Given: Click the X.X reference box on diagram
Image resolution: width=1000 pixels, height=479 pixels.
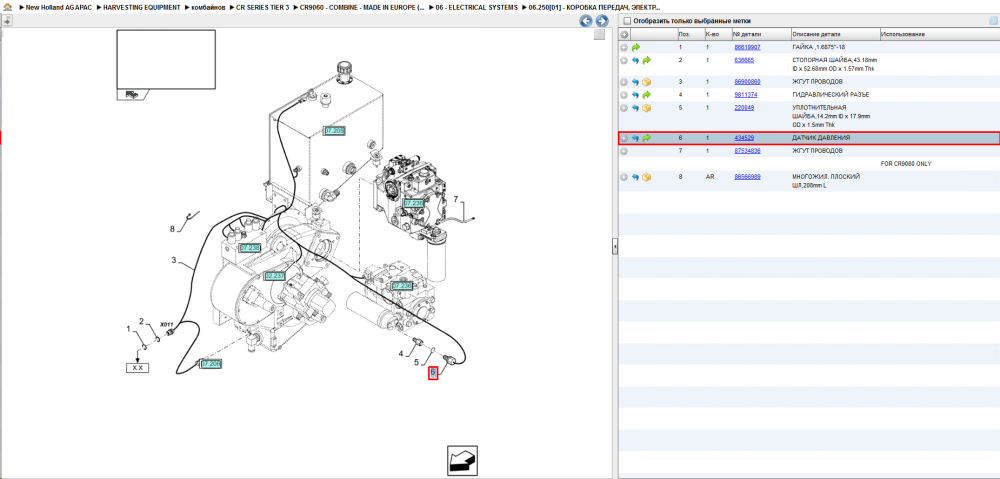Looking at the screenshot, I should [137, 368].
